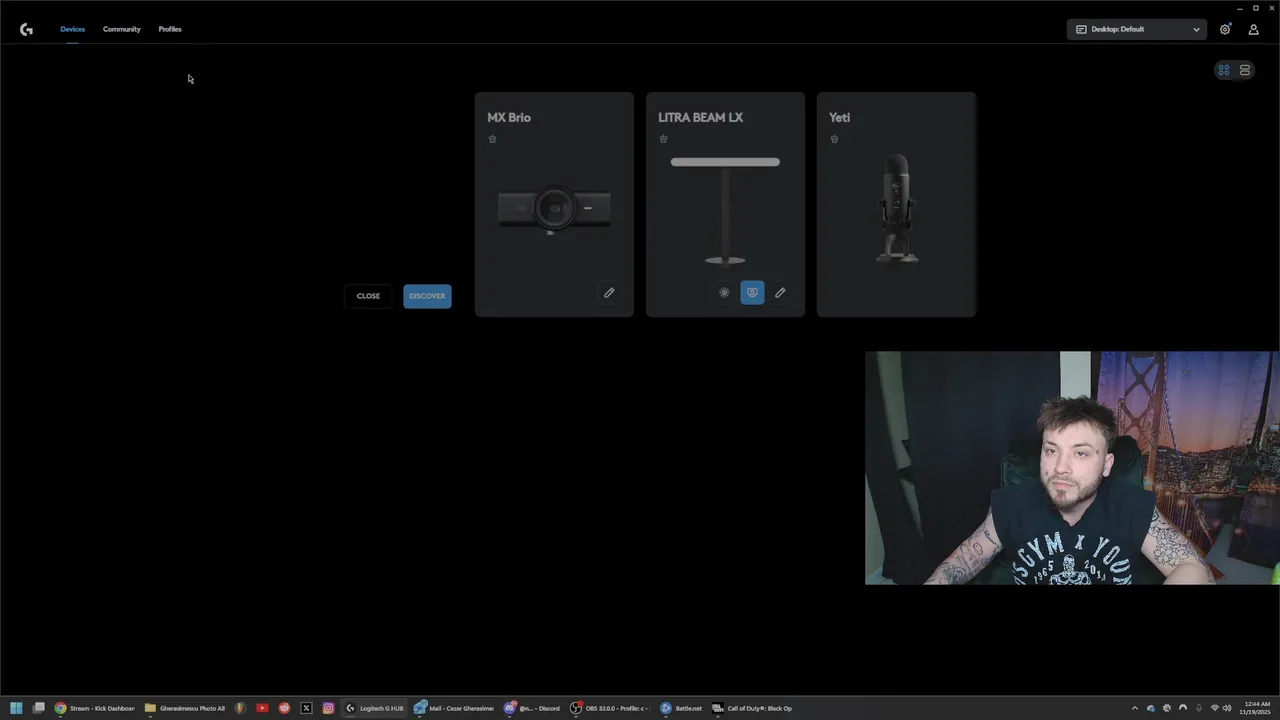
Task: Open LITRA BEAM LX brightness sun icon
Action: (724, 293)
